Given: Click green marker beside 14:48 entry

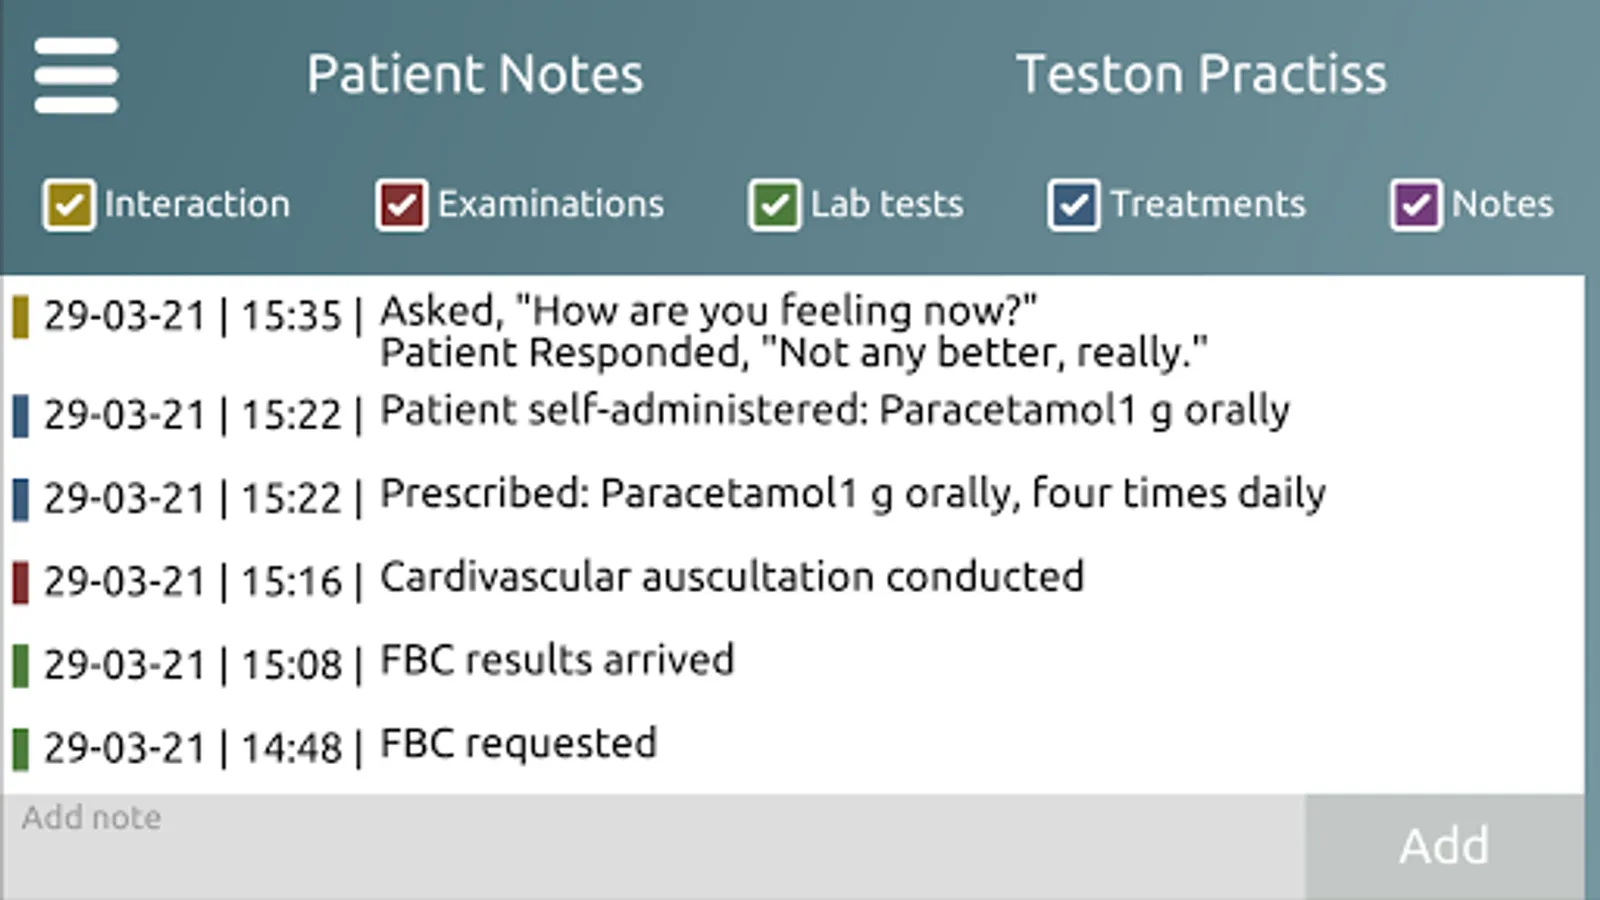Looking at the screenshot, I should [x=20, y=748].
